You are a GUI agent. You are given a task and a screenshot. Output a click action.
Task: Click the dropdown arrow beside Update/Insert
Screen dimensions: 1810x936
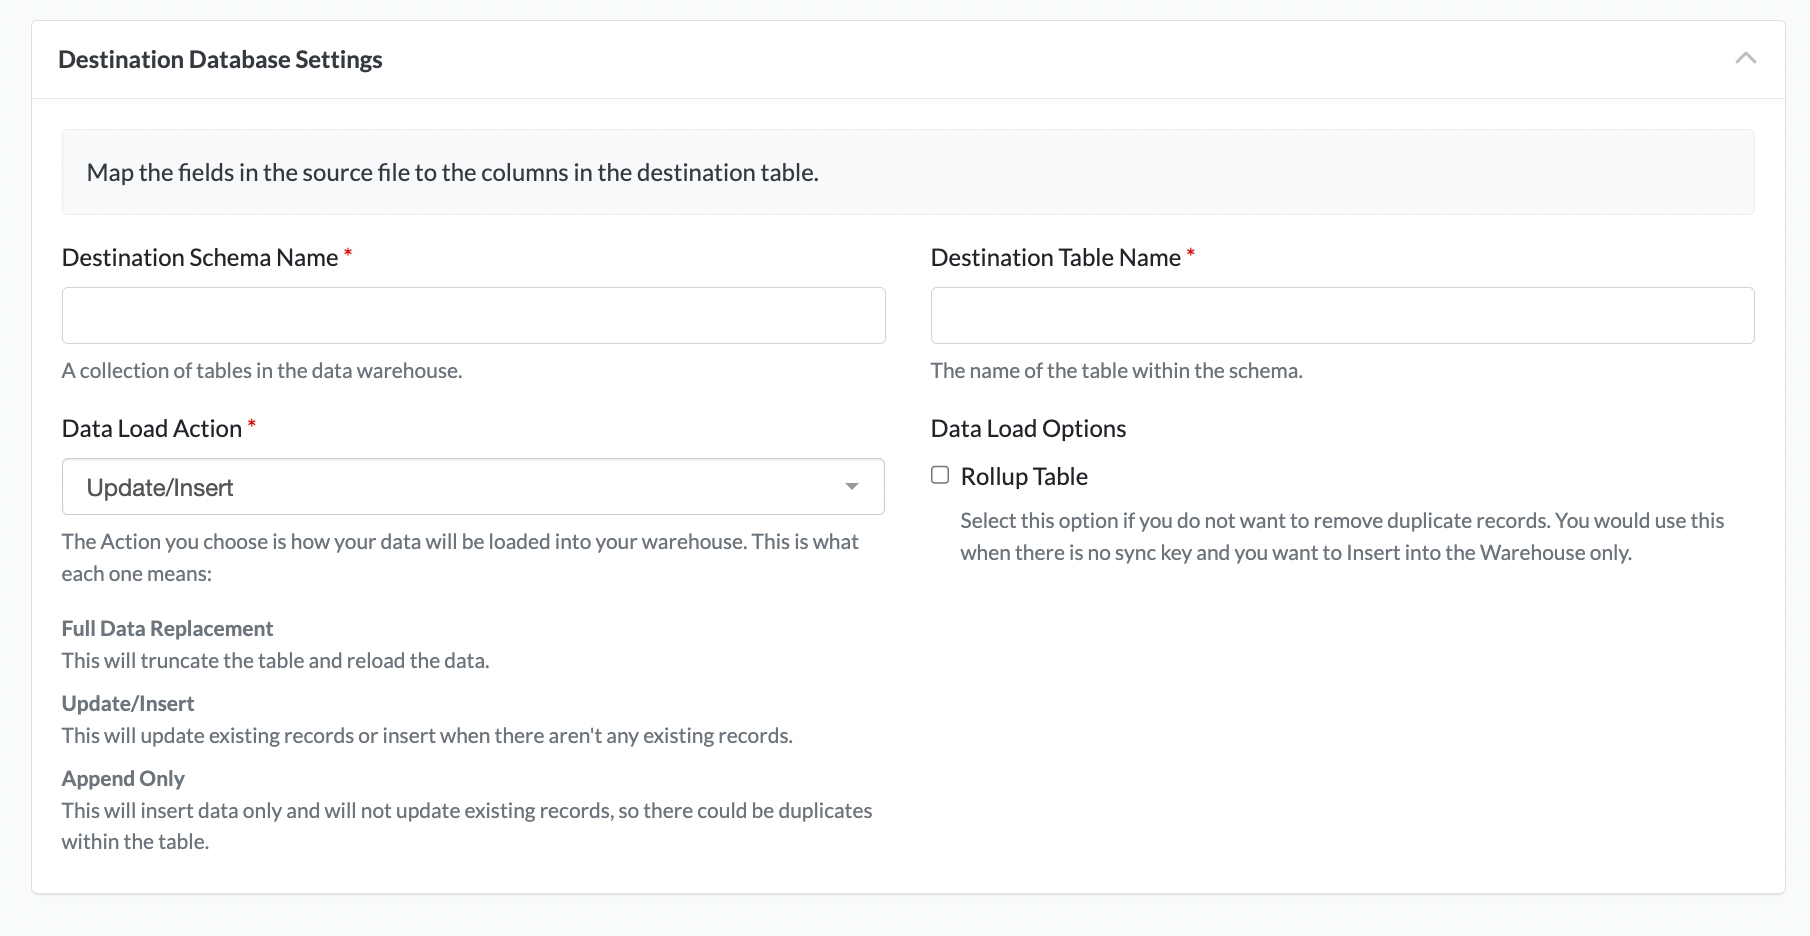(x=851, y=487)
